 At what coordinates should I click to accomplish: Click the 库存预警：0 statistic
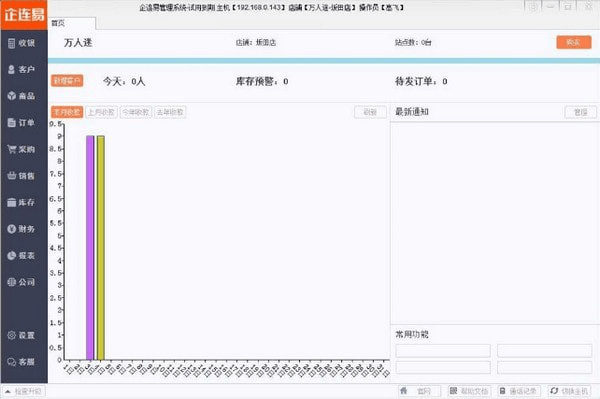262,81
